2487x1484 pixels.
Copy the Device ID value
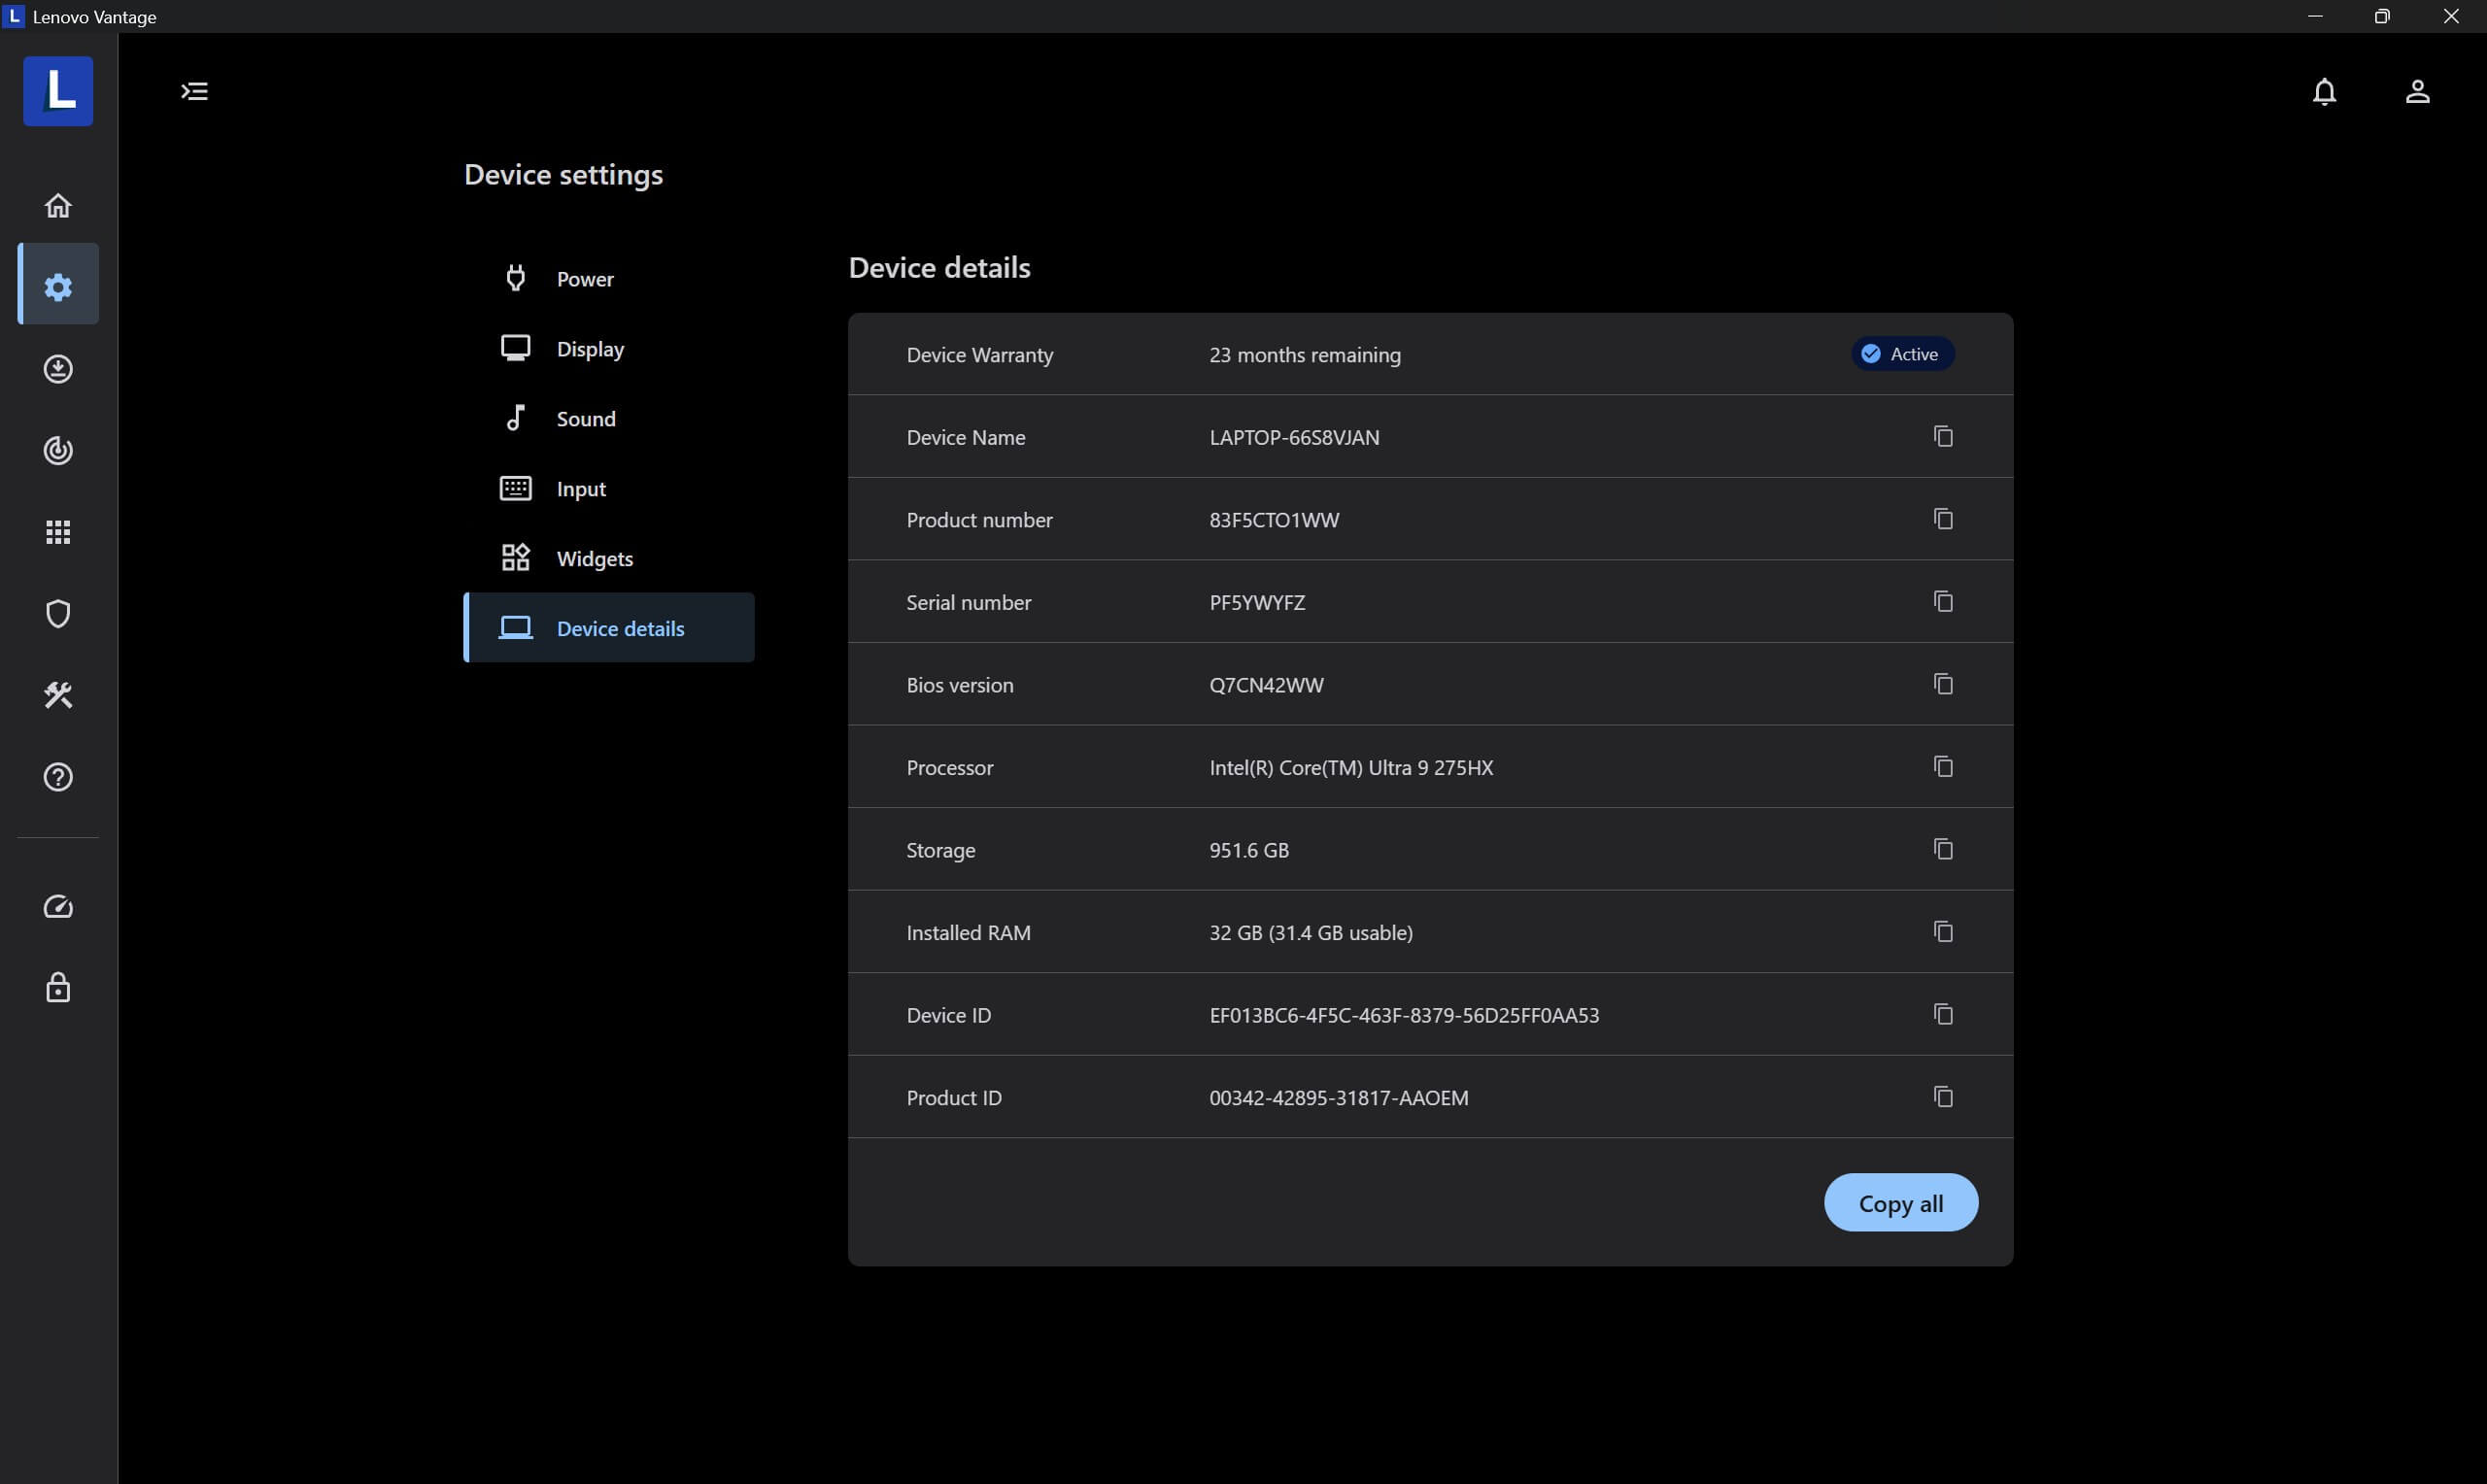tap(1942, 1014)
